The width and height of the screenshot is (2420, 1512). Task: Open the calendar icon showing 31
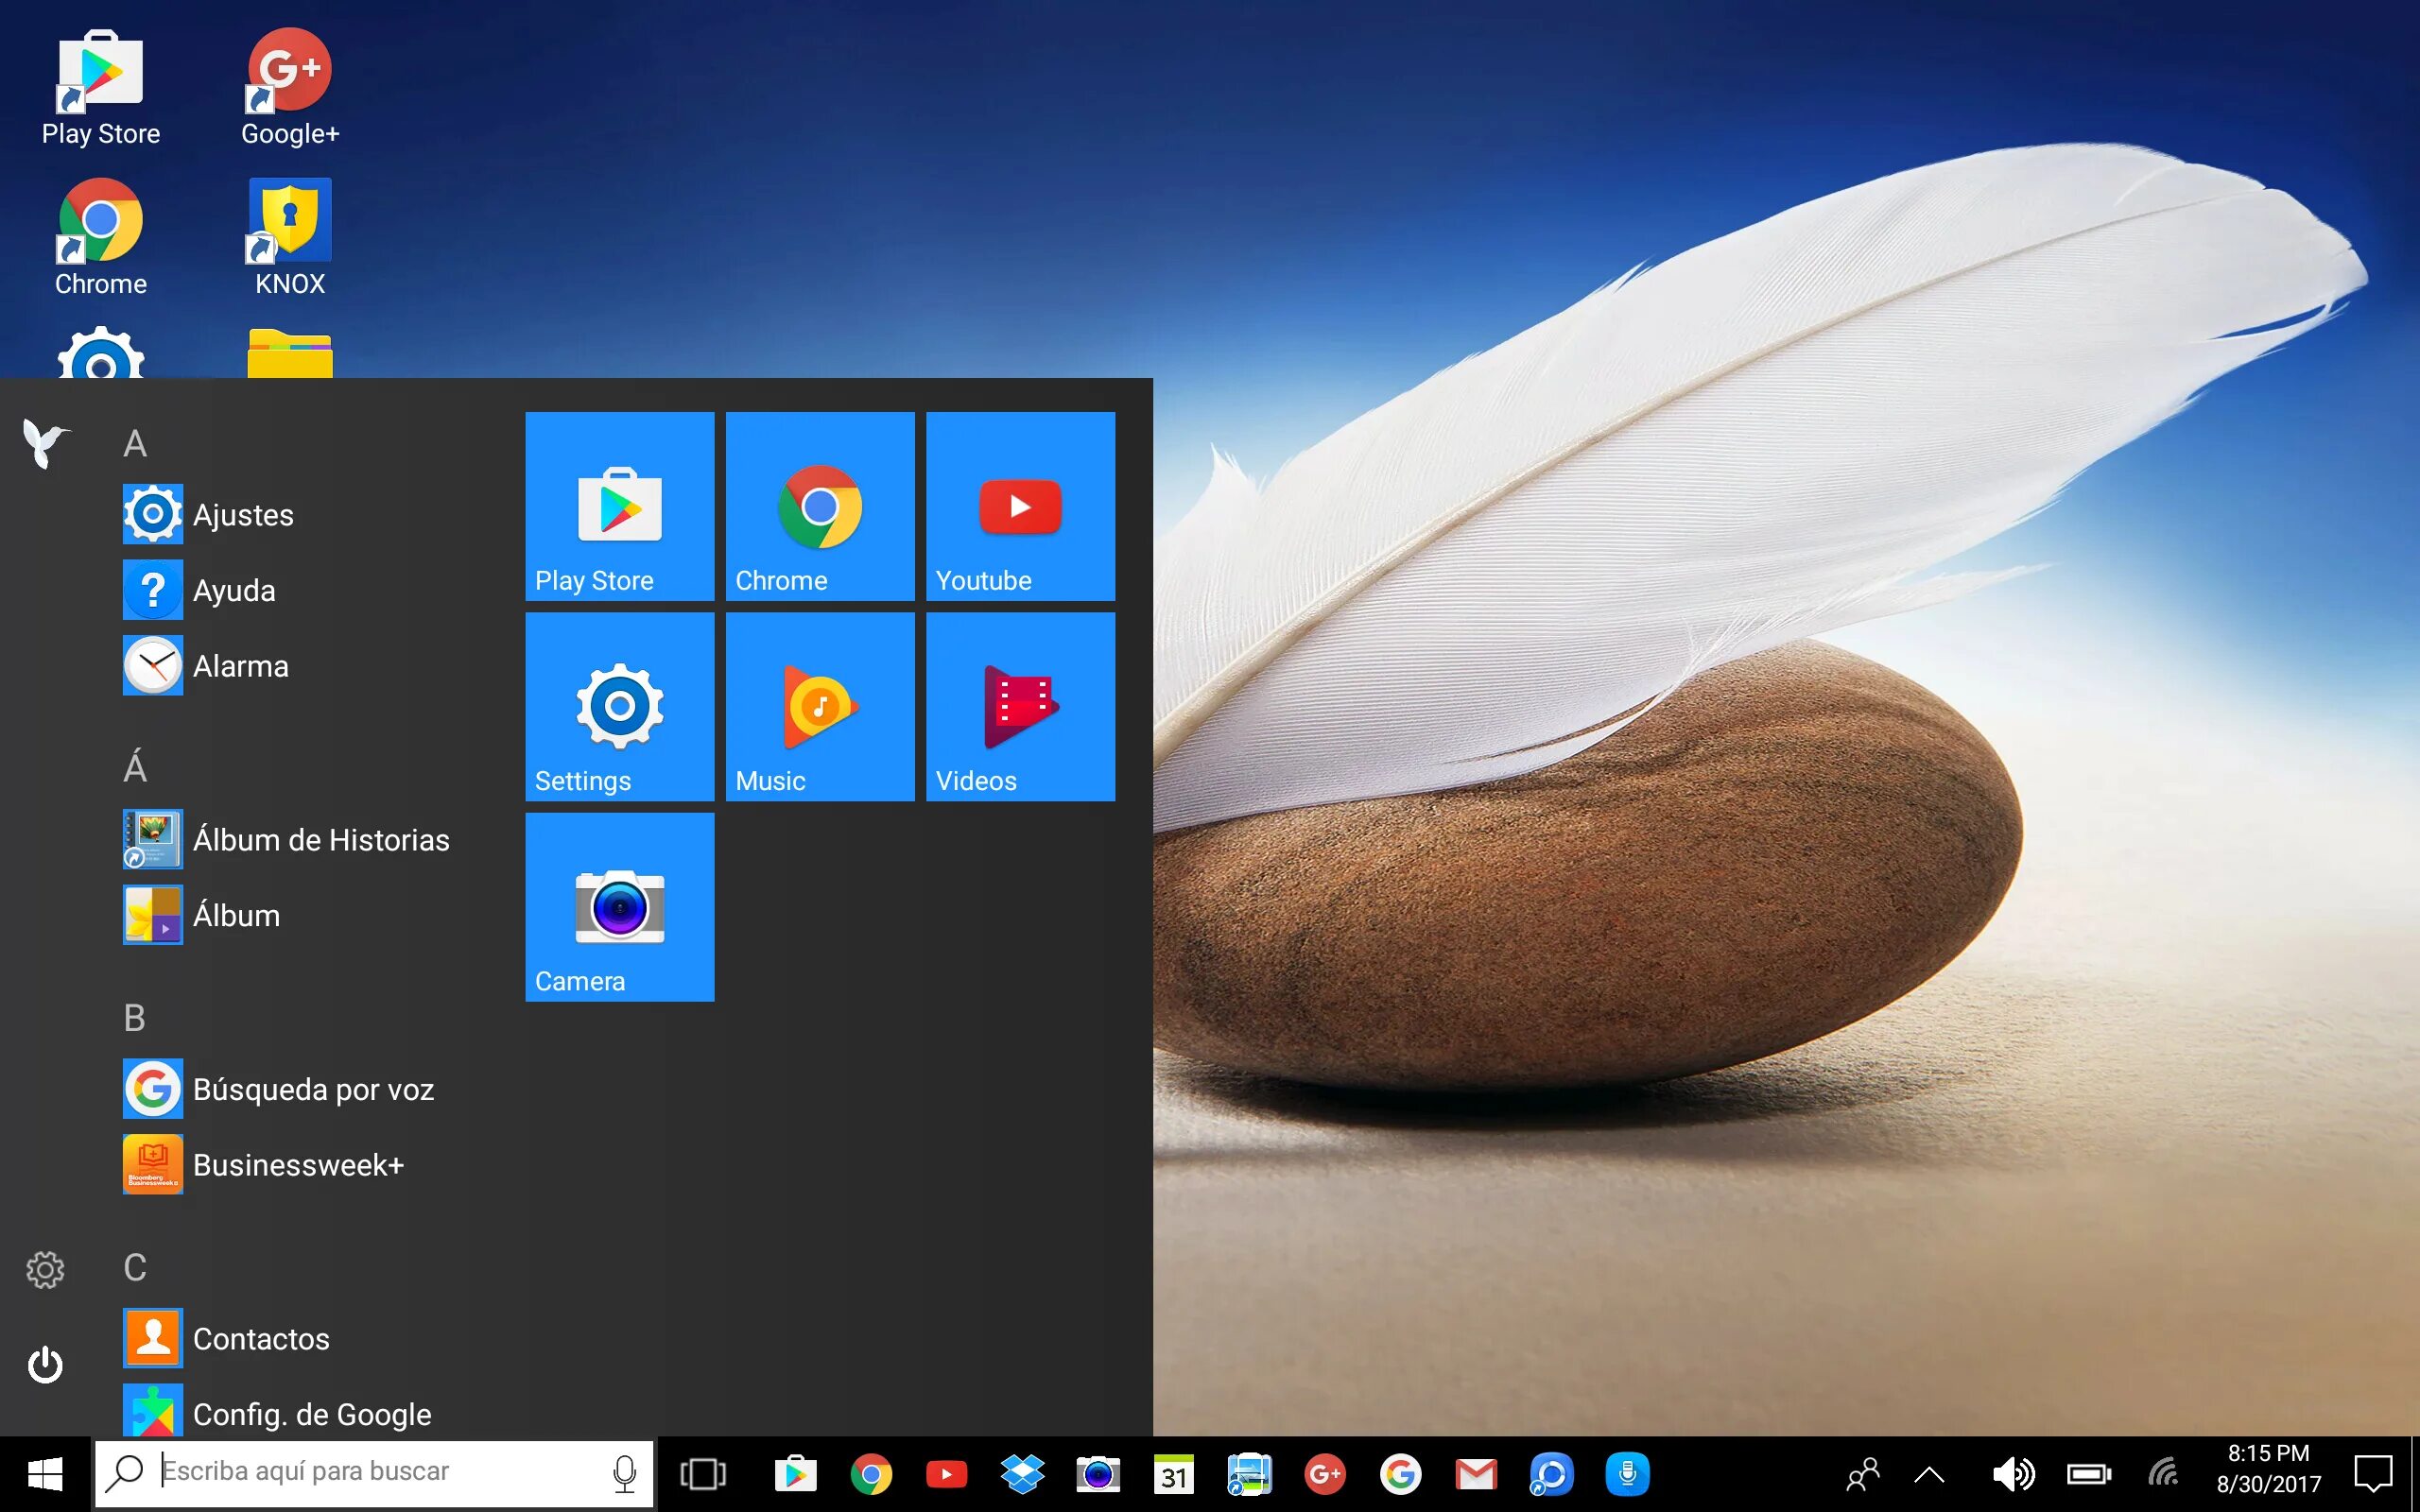[x=1173, y=1474]
